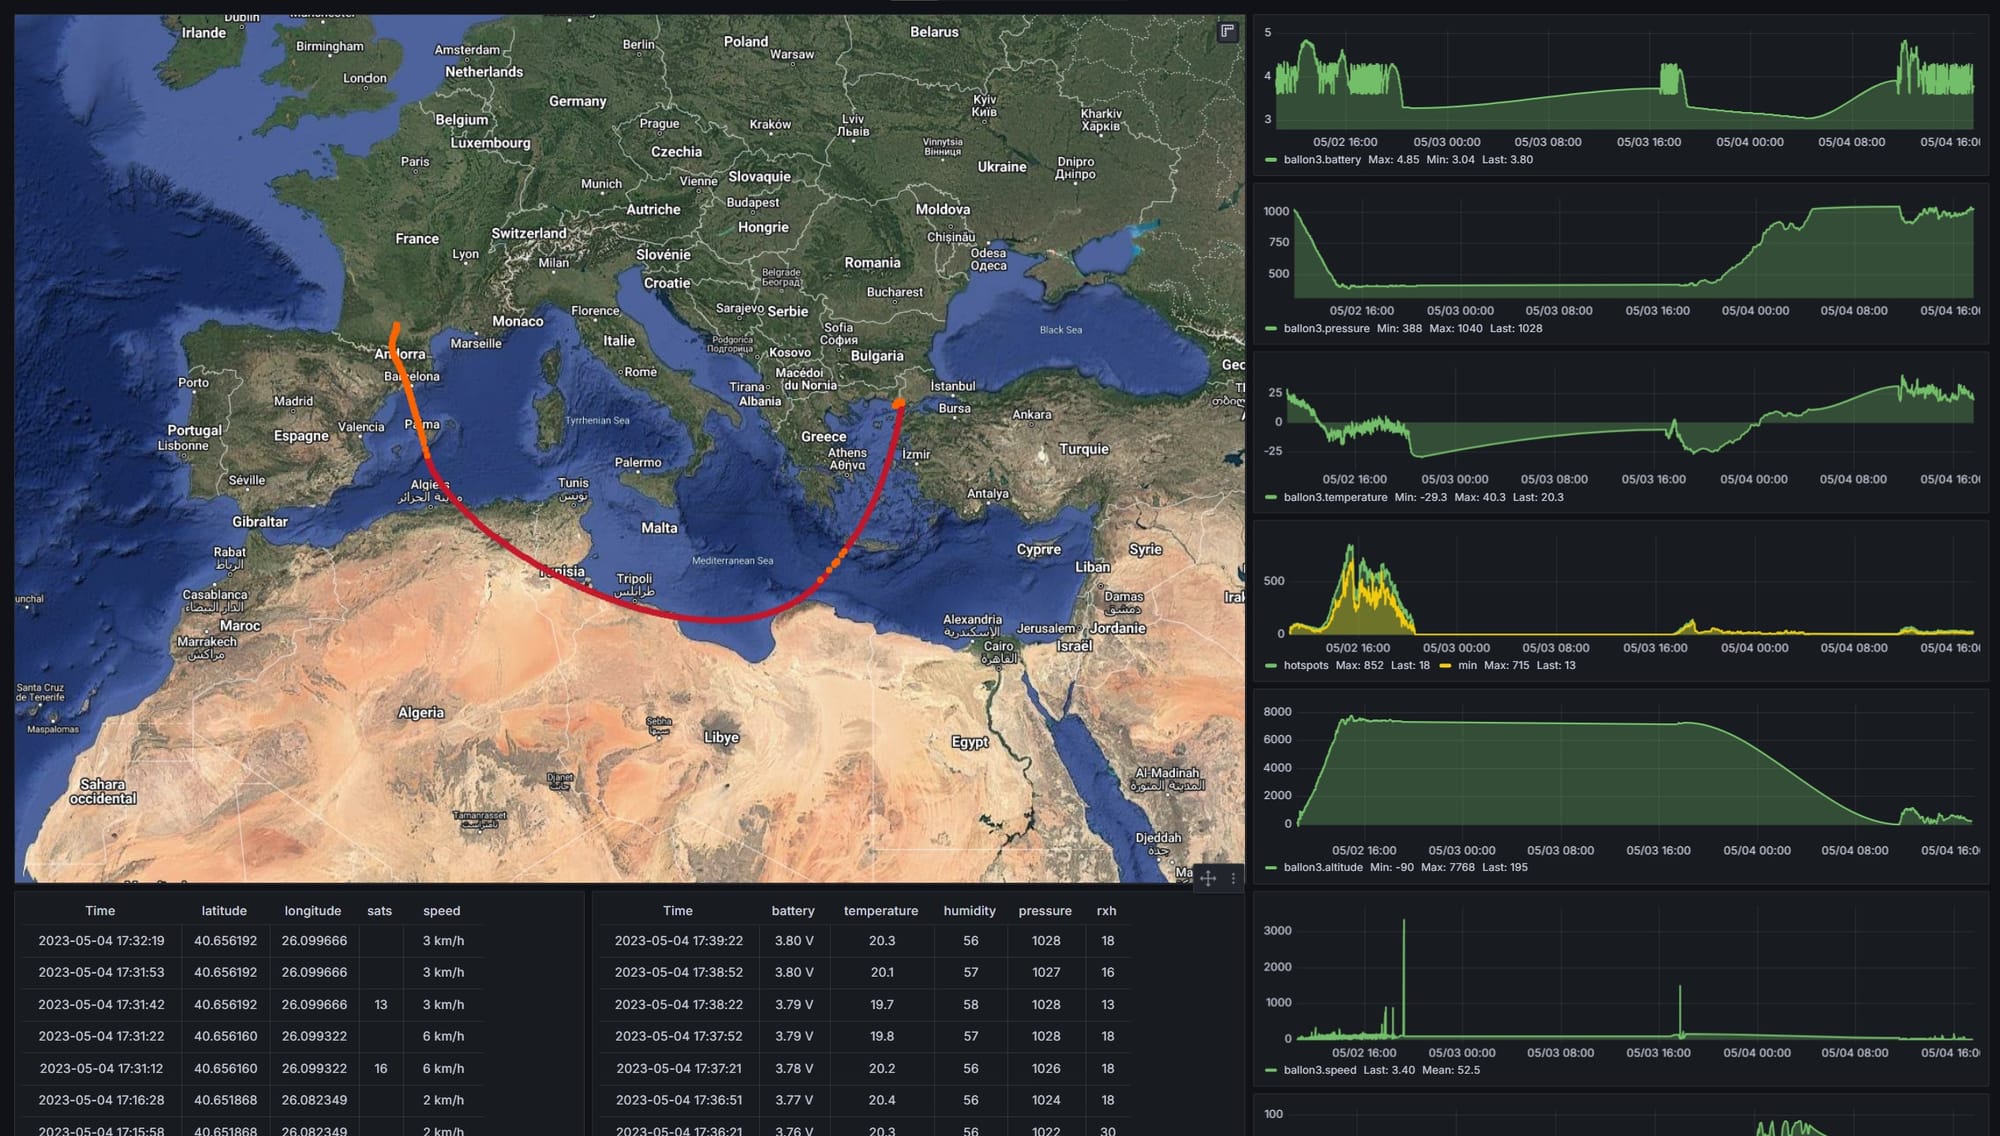Click the green line icon beside ballon3.battery legend
The height and width of the screenshot is (1136, 2000).
[1270, 159]
